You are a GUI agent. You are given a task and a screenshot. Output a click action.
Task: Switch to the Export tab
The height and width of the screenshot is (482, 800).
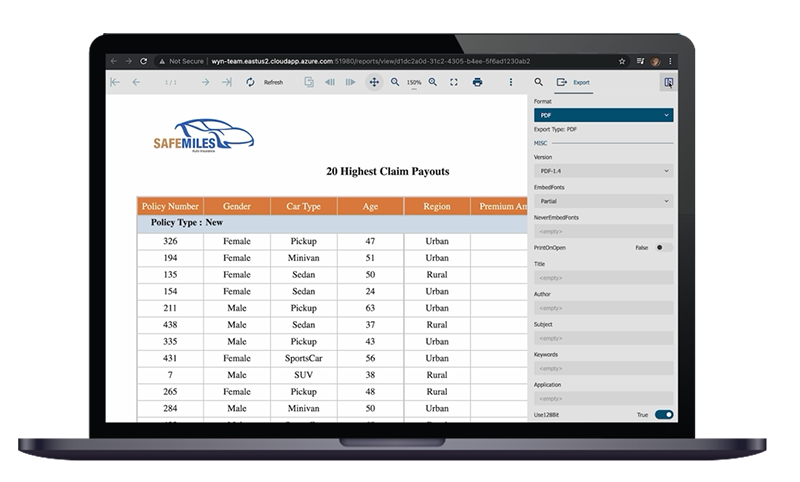[574, 82]
